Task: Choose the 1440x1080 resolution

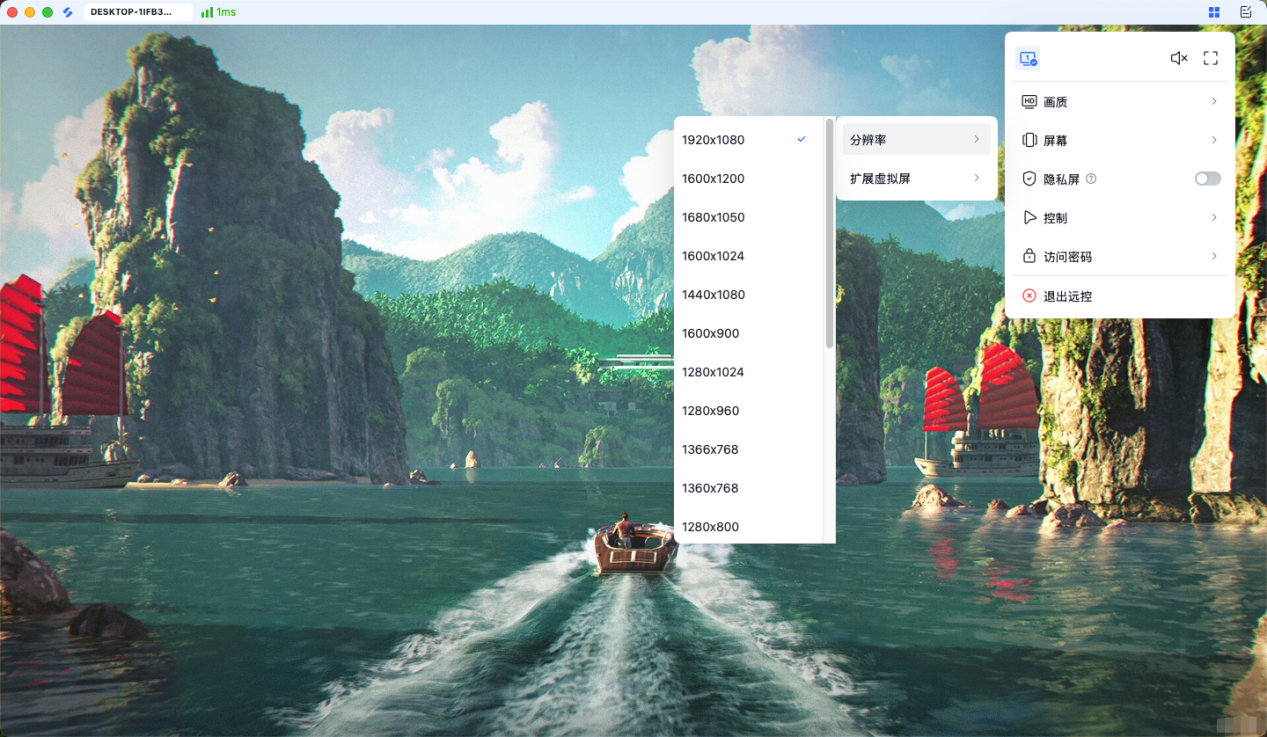Action: point(748,295)
